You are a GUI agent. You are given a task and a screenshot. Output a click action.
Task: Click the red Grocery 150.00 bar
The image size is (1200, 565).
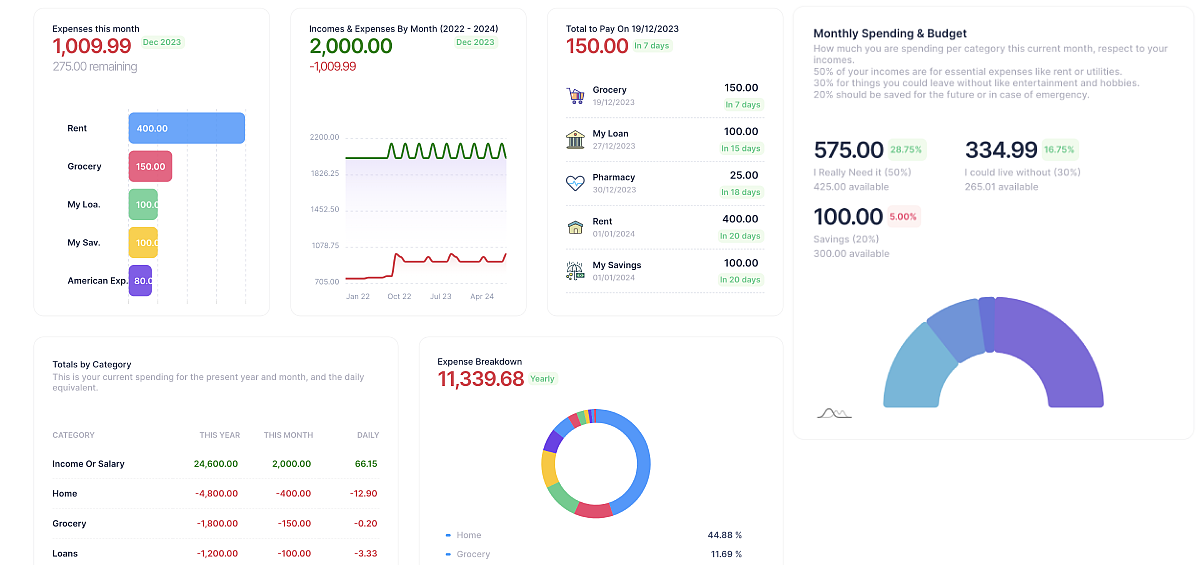(150, 166)
